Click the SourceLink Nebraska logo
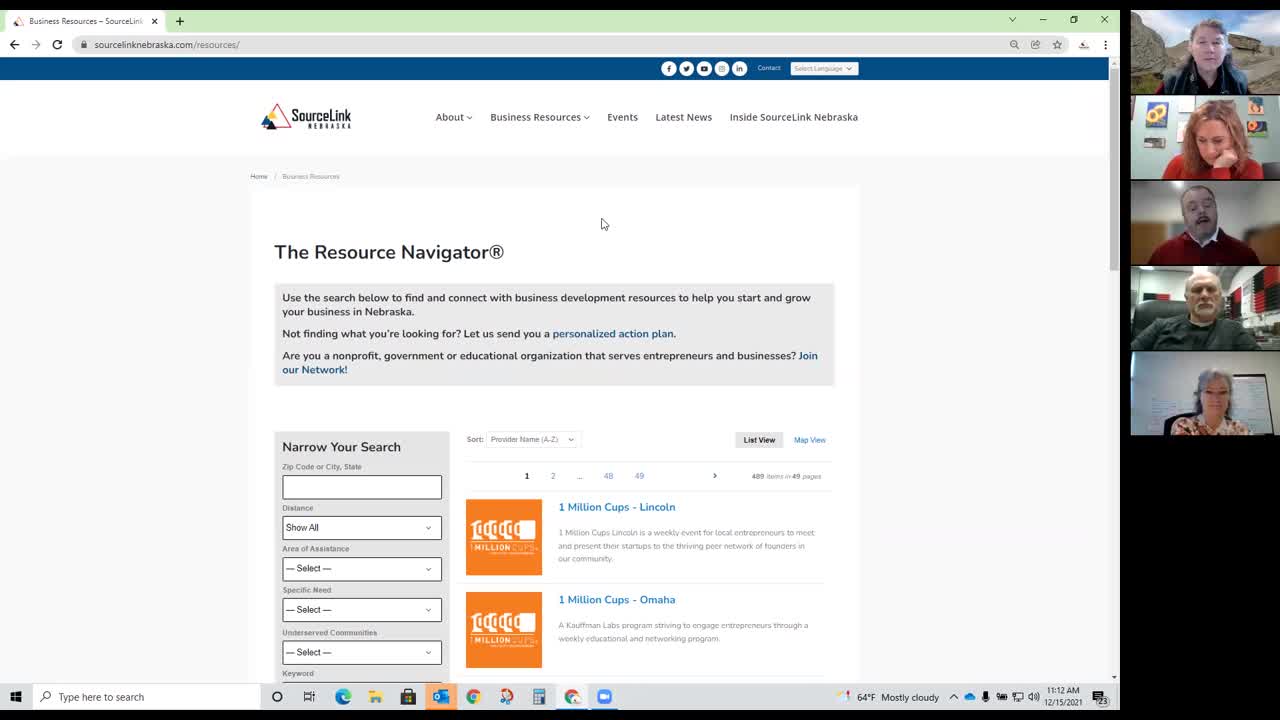This screenshot has height=720, width=1280. coord(306,117)
